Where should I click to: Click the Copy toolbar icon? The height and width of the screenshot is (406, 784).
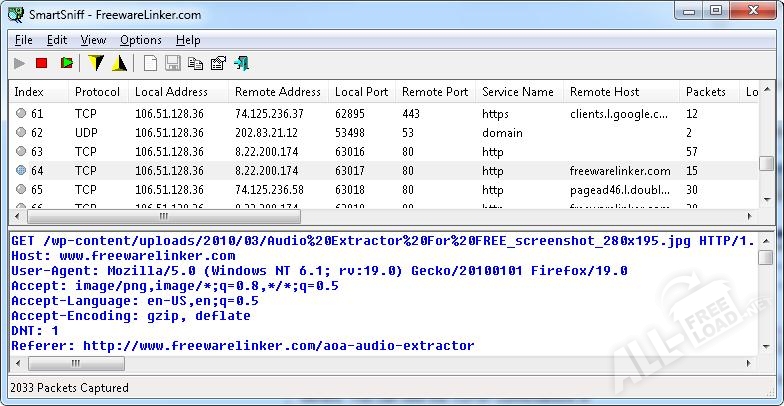[x=195, y=64]
